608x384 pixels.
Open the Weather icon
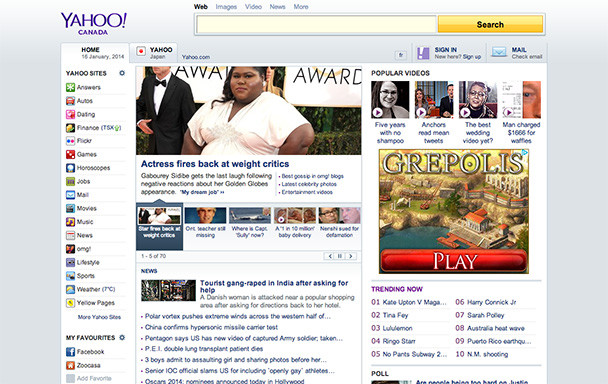coord(70,289)
